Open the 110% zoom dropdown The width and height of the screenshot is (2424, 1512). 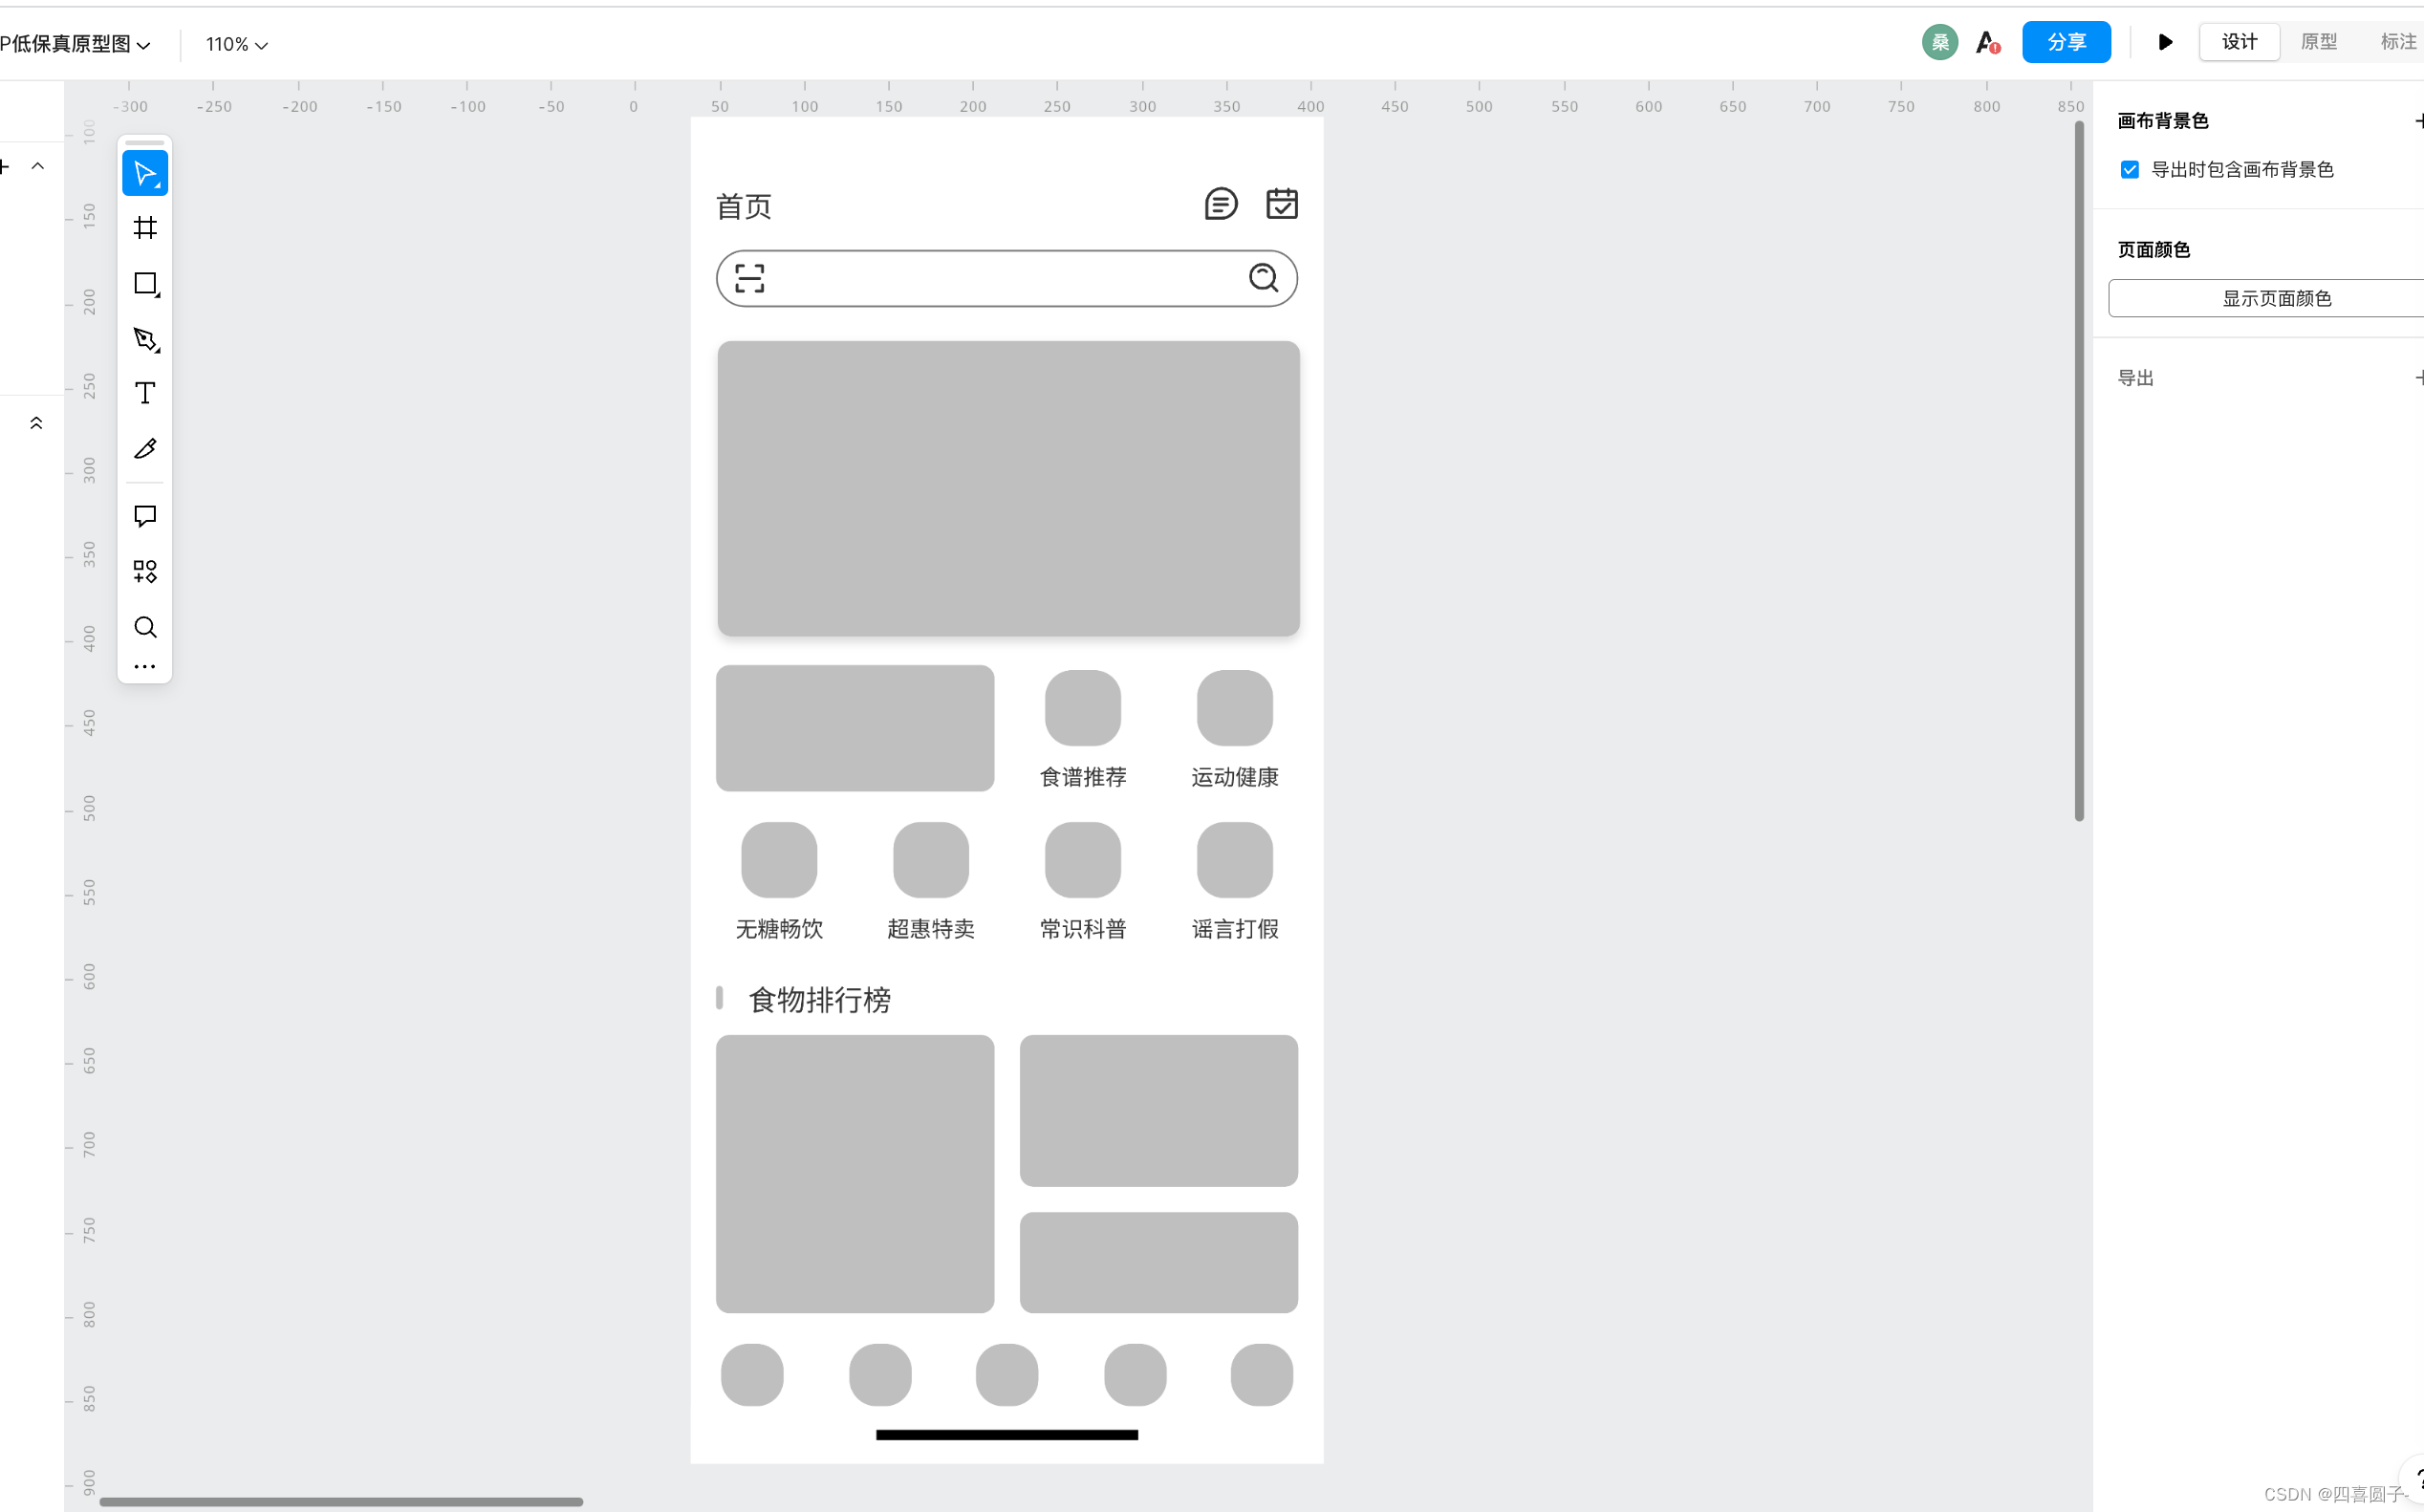pos(236,45)
